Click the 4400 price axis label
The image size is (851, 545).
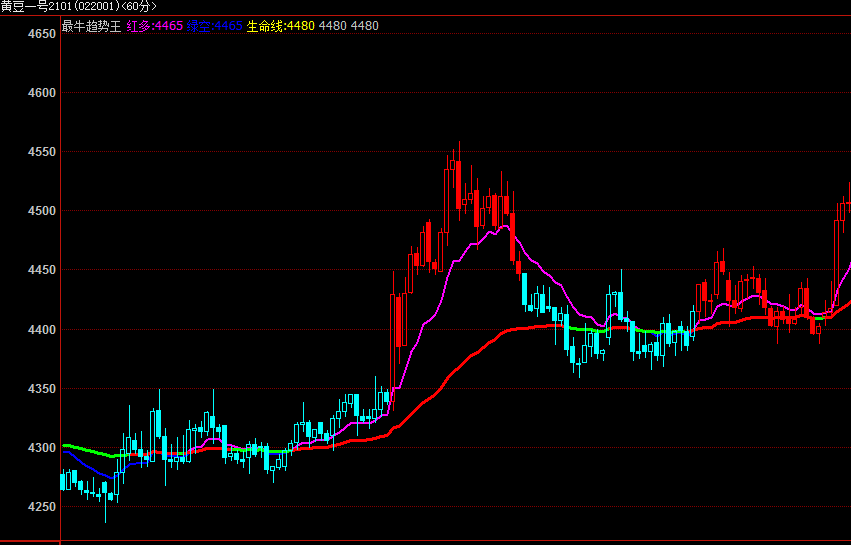42,329
